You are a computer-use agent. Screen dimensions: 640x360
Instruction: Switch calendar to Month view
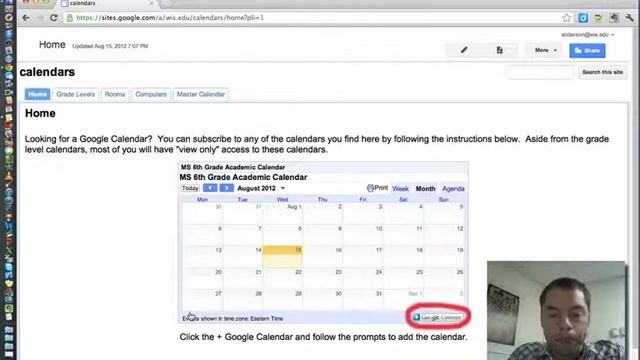tap(425, 189)
